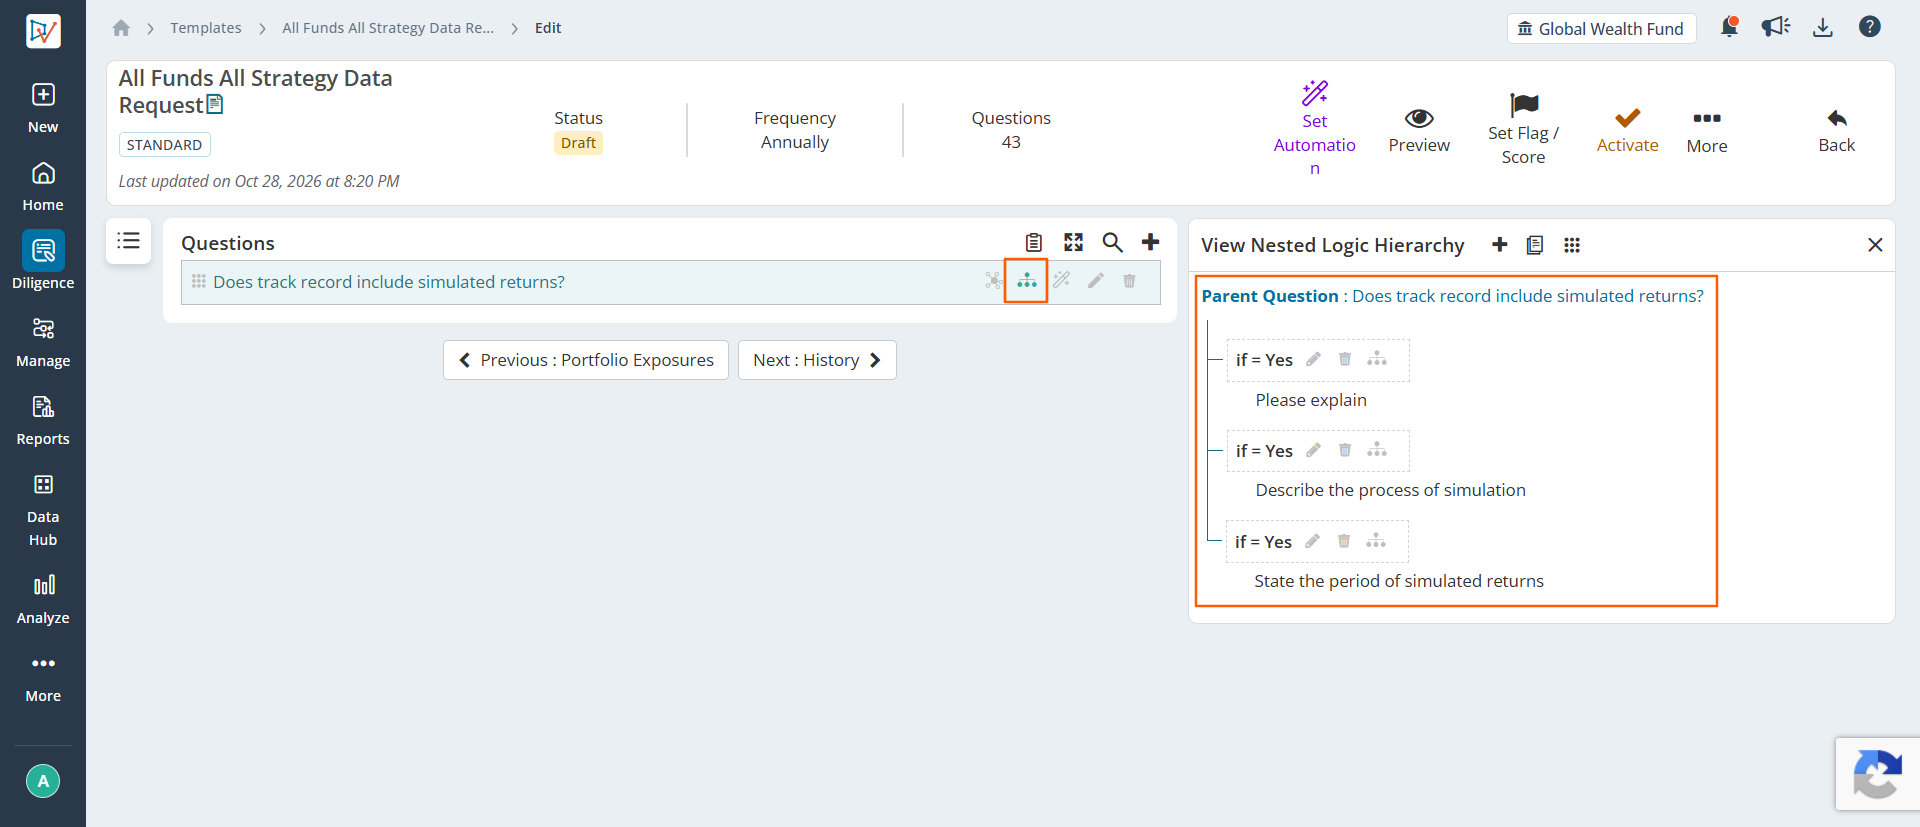Open nested logic hierarchy icon on question row
This screenshot has height=827, width=1920.
click(x=1027, y=281)
